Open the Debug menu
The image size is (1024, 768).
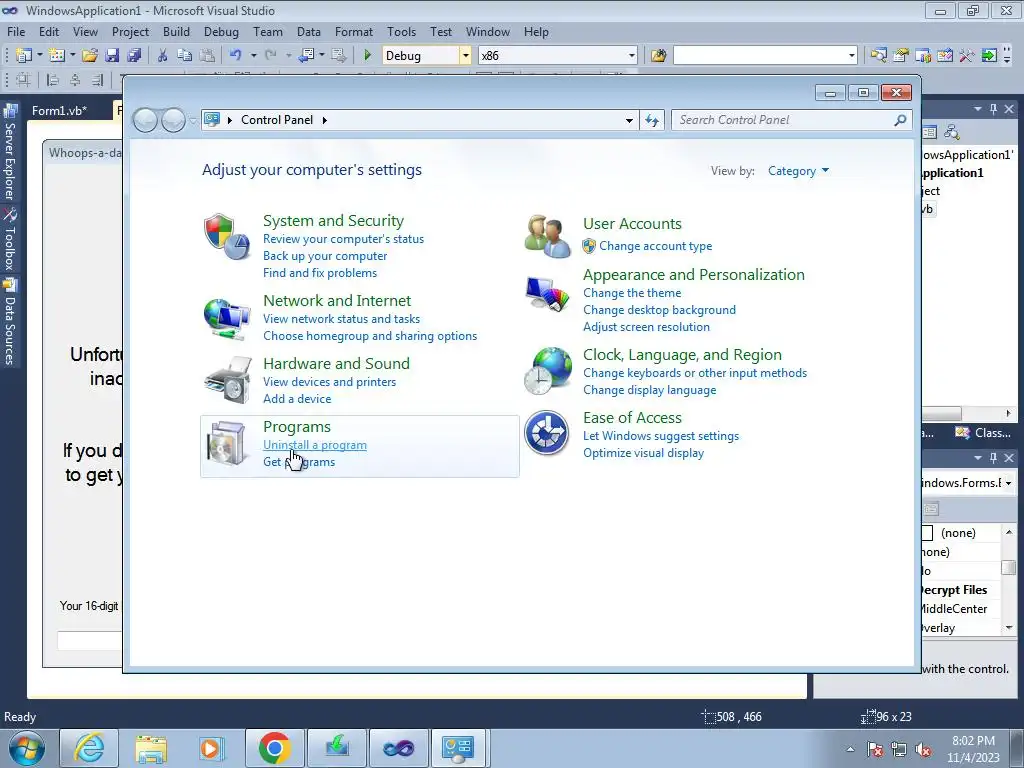tap(221, 32)
